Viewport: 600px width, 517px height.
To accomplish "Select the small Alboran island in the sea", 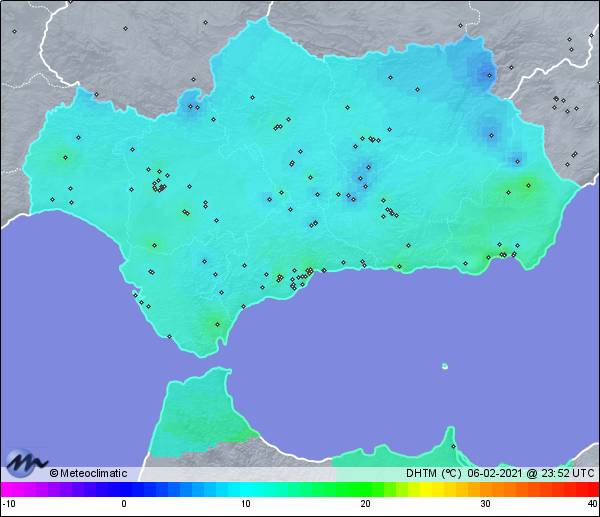I will tap(445, 366).
